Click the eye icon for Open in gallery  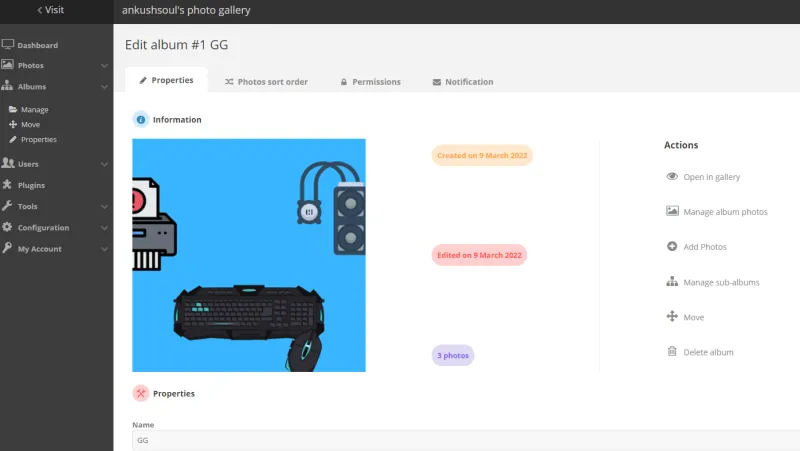672,177
